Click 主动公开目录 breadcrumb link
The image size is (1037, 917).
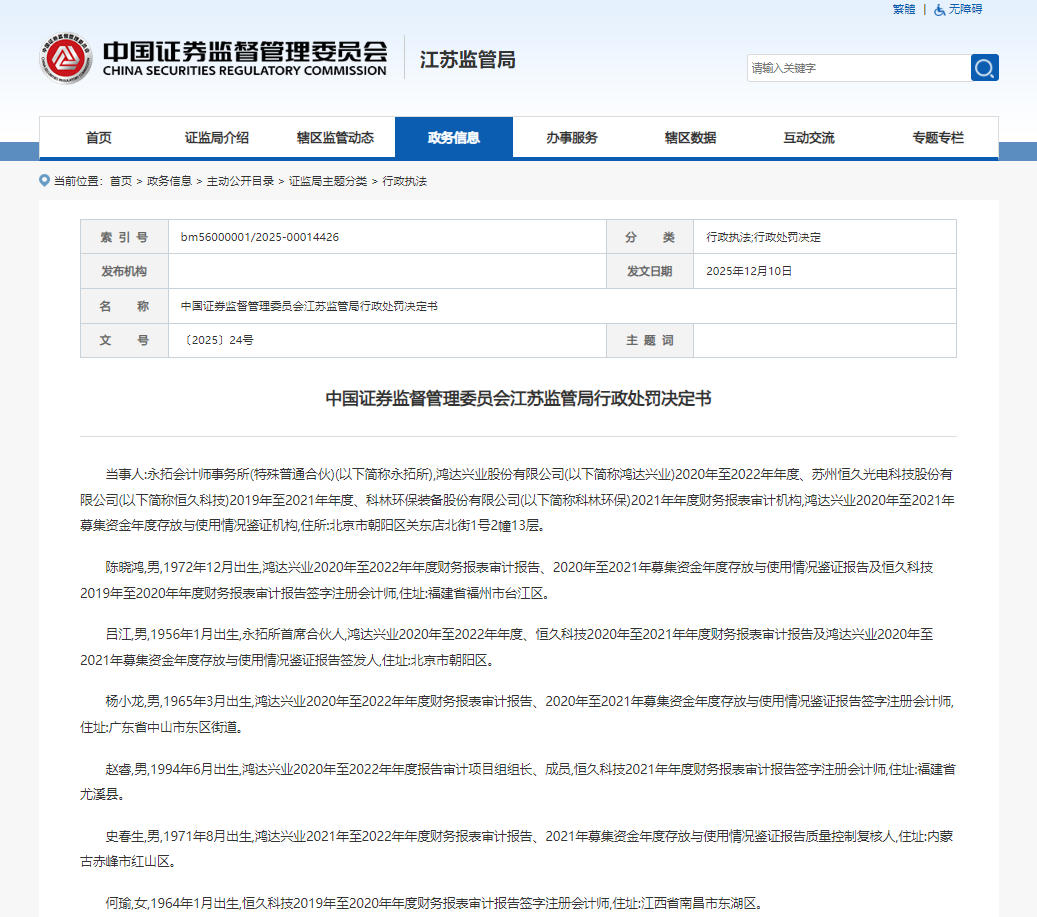tap(240, 181)
